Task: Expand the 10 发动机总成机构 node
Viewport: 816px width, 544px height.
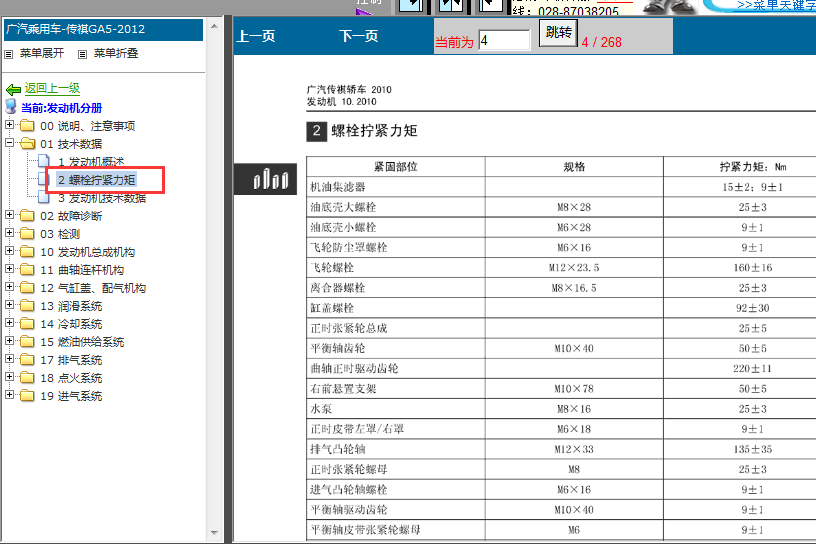Action: [9, 250]
